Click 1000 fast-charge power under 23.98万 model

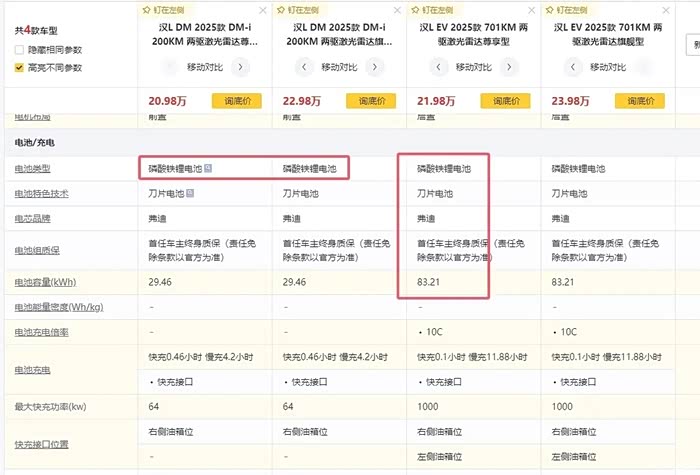click(x=562, y=407)
